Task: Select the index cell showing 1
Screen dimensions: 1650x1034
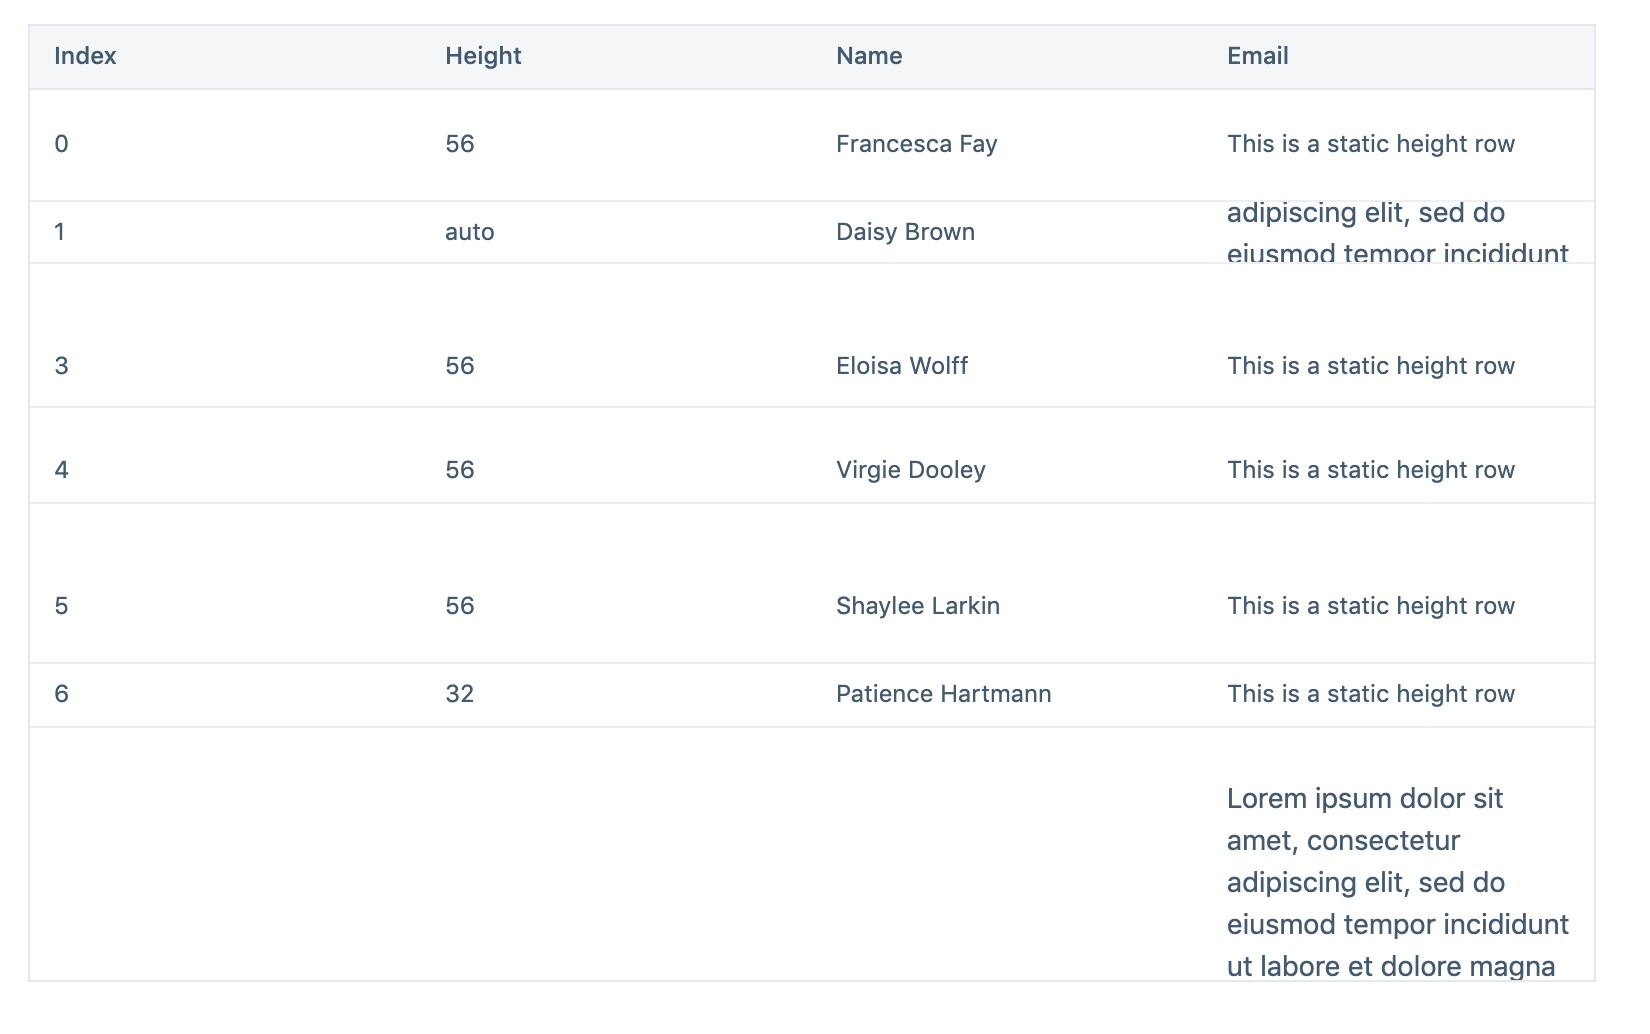Action: pos(60,232)
